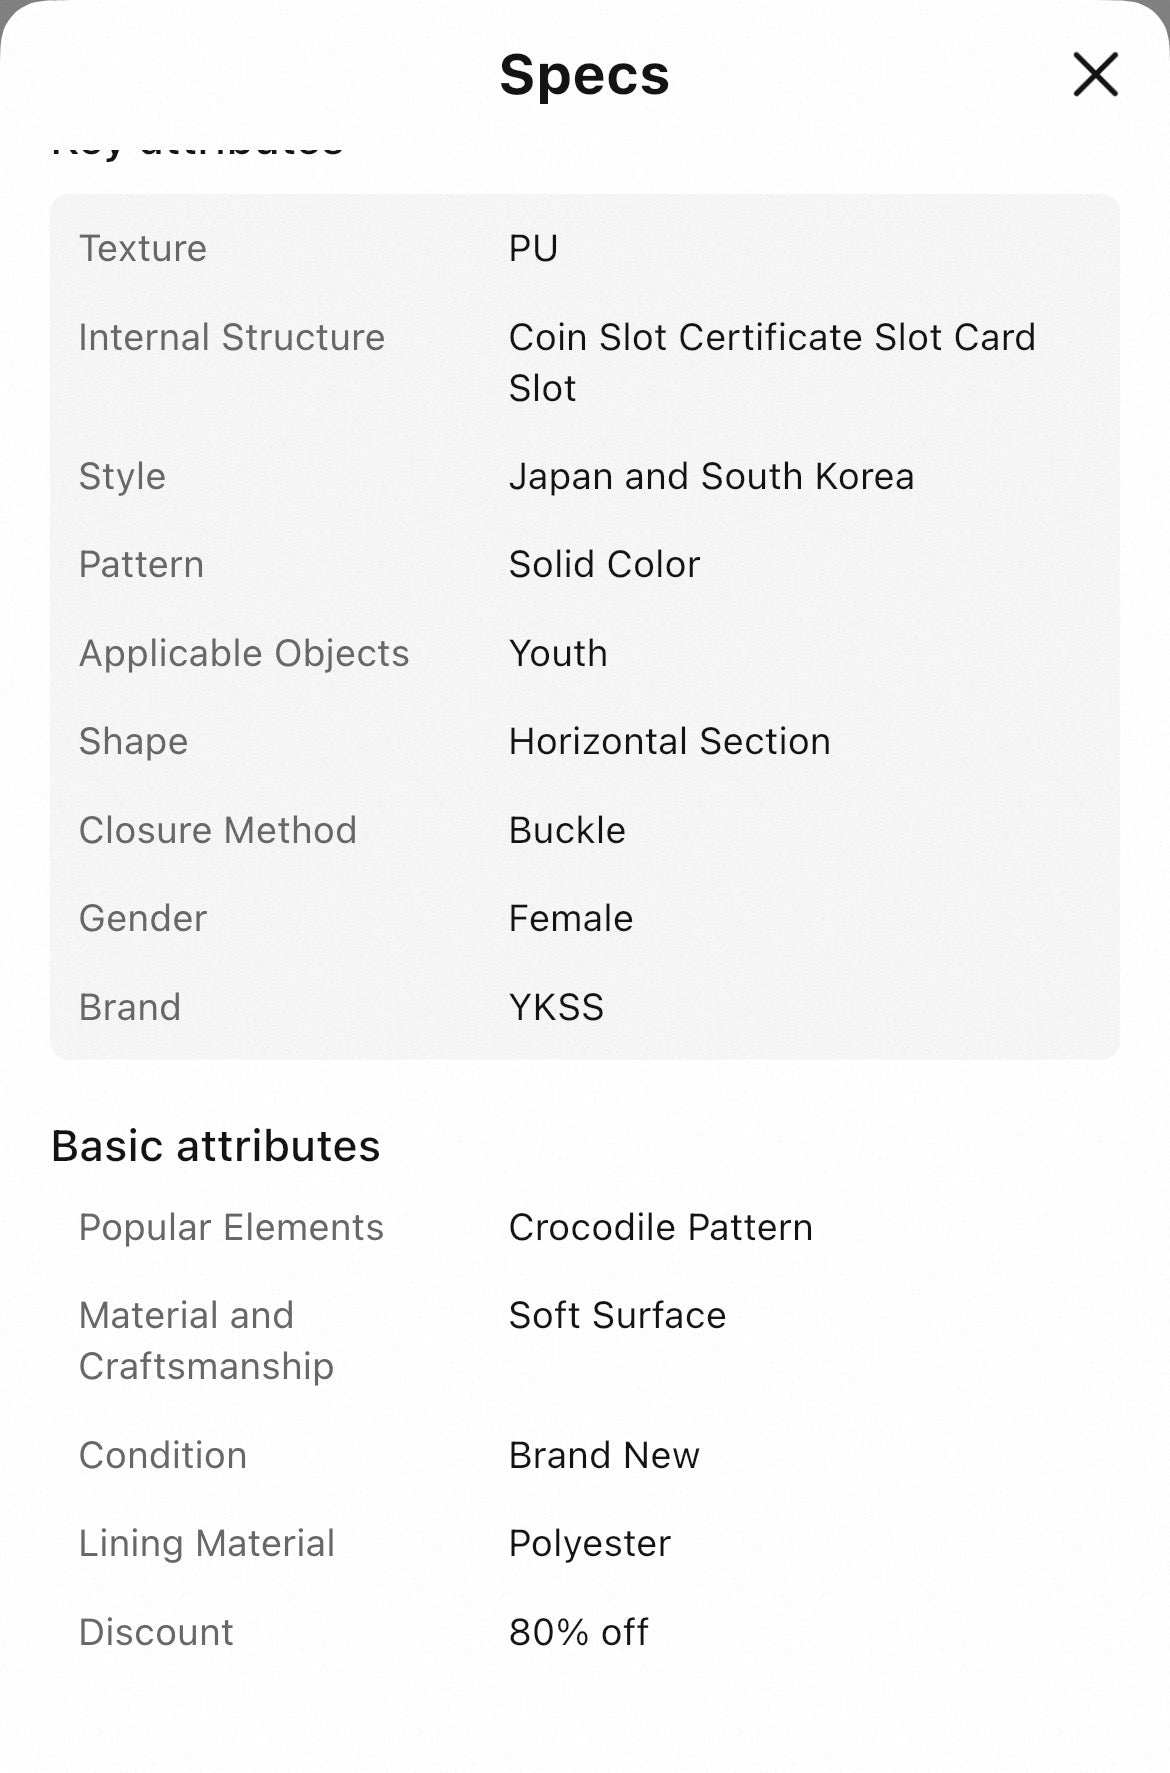Viewport: 1170px width, 1773px height.
Task: Select the Polyester lining value
Action: pyautogui.click(x=589, y=1543)
